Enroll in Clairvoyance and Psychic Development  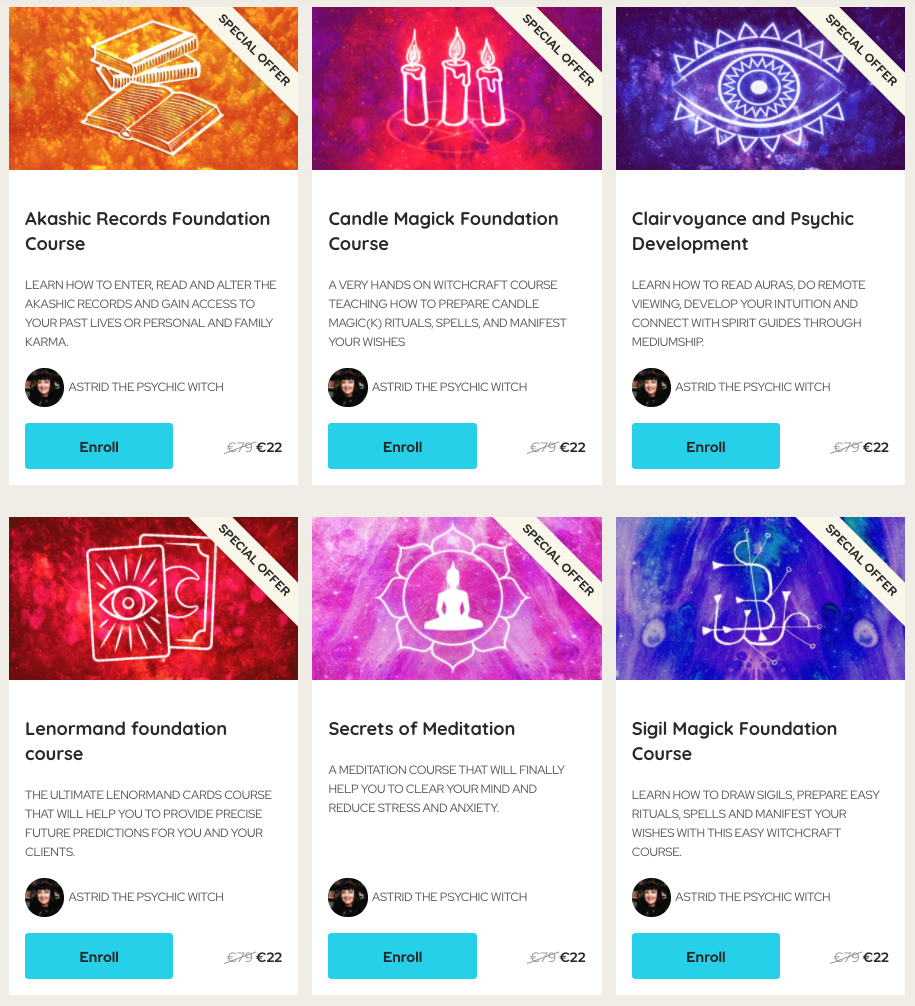point(706,446)
